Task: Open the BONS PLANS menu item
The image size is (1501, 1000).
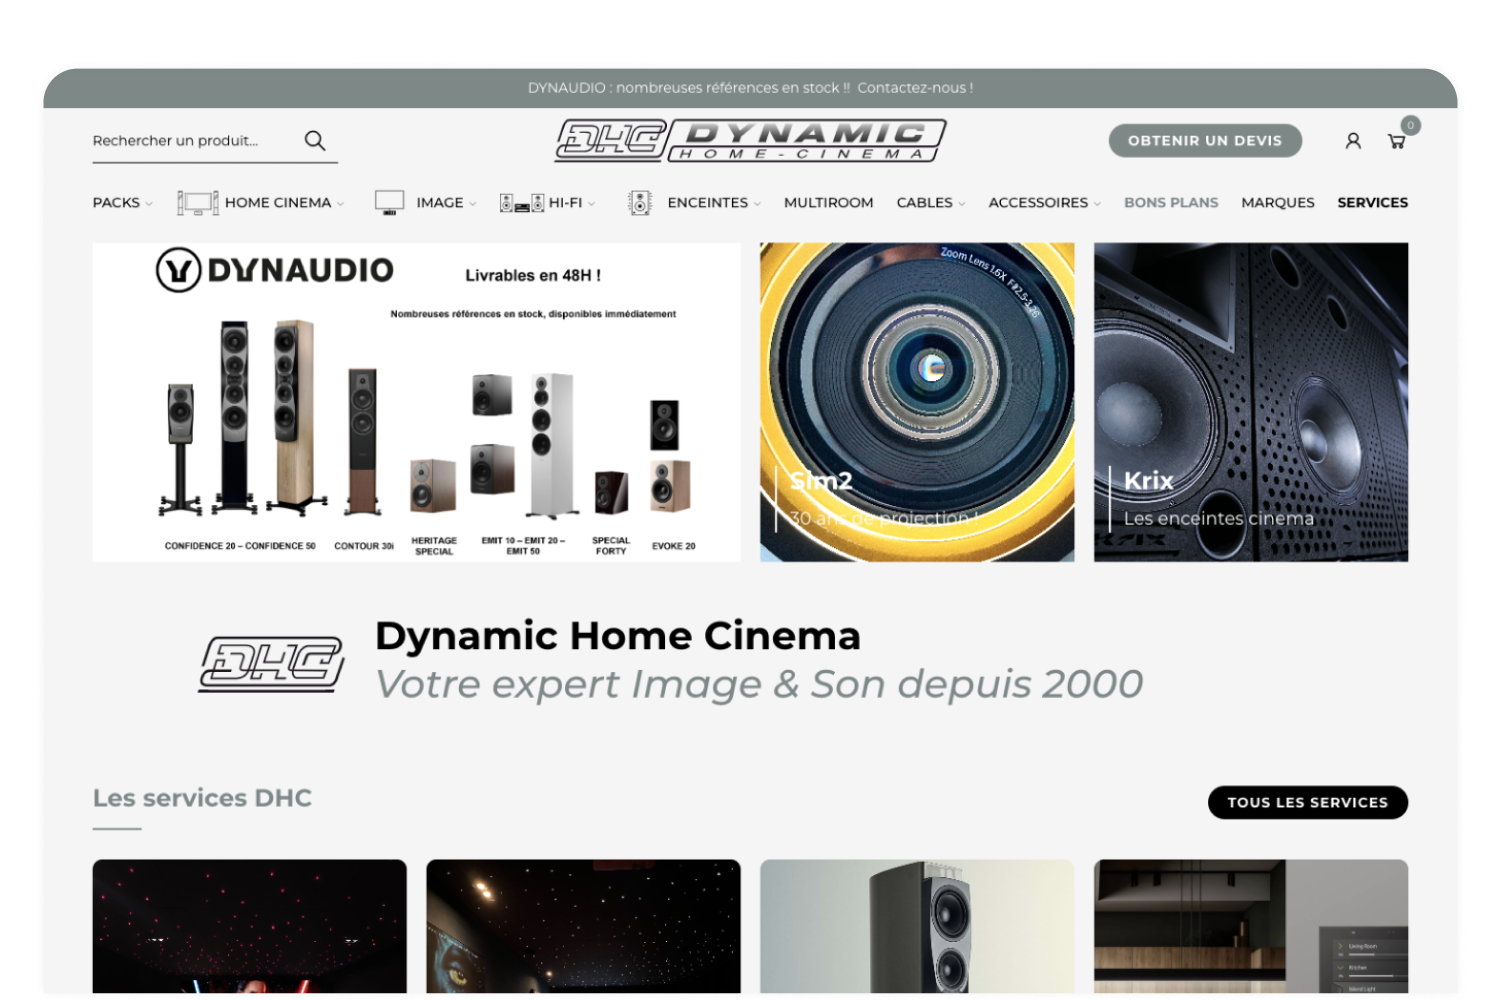Action: pos(1171,203)
